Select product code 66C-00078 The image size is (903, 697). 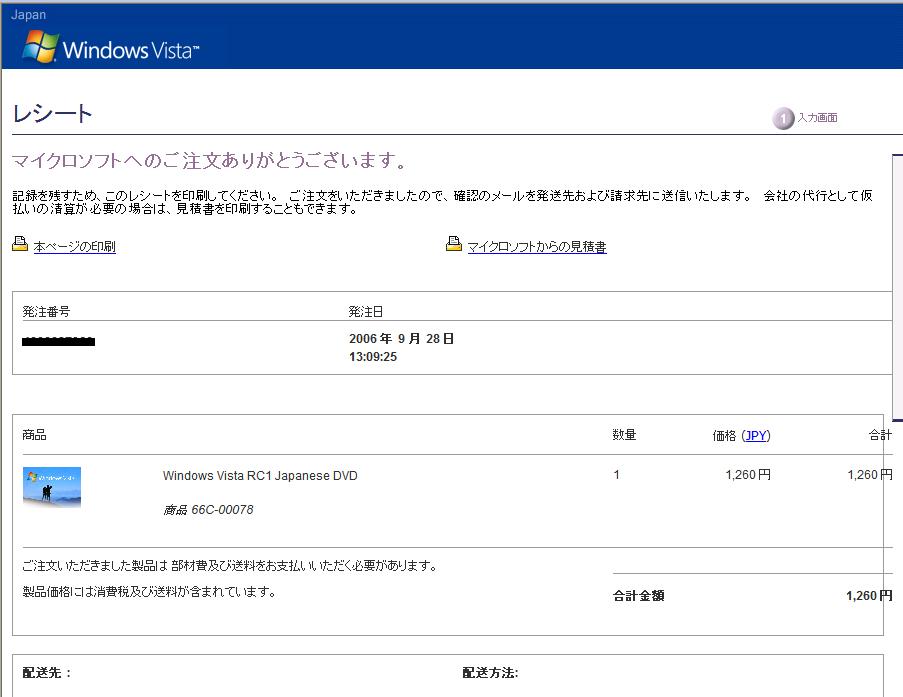pyautogui.click(x=222, y=510)
